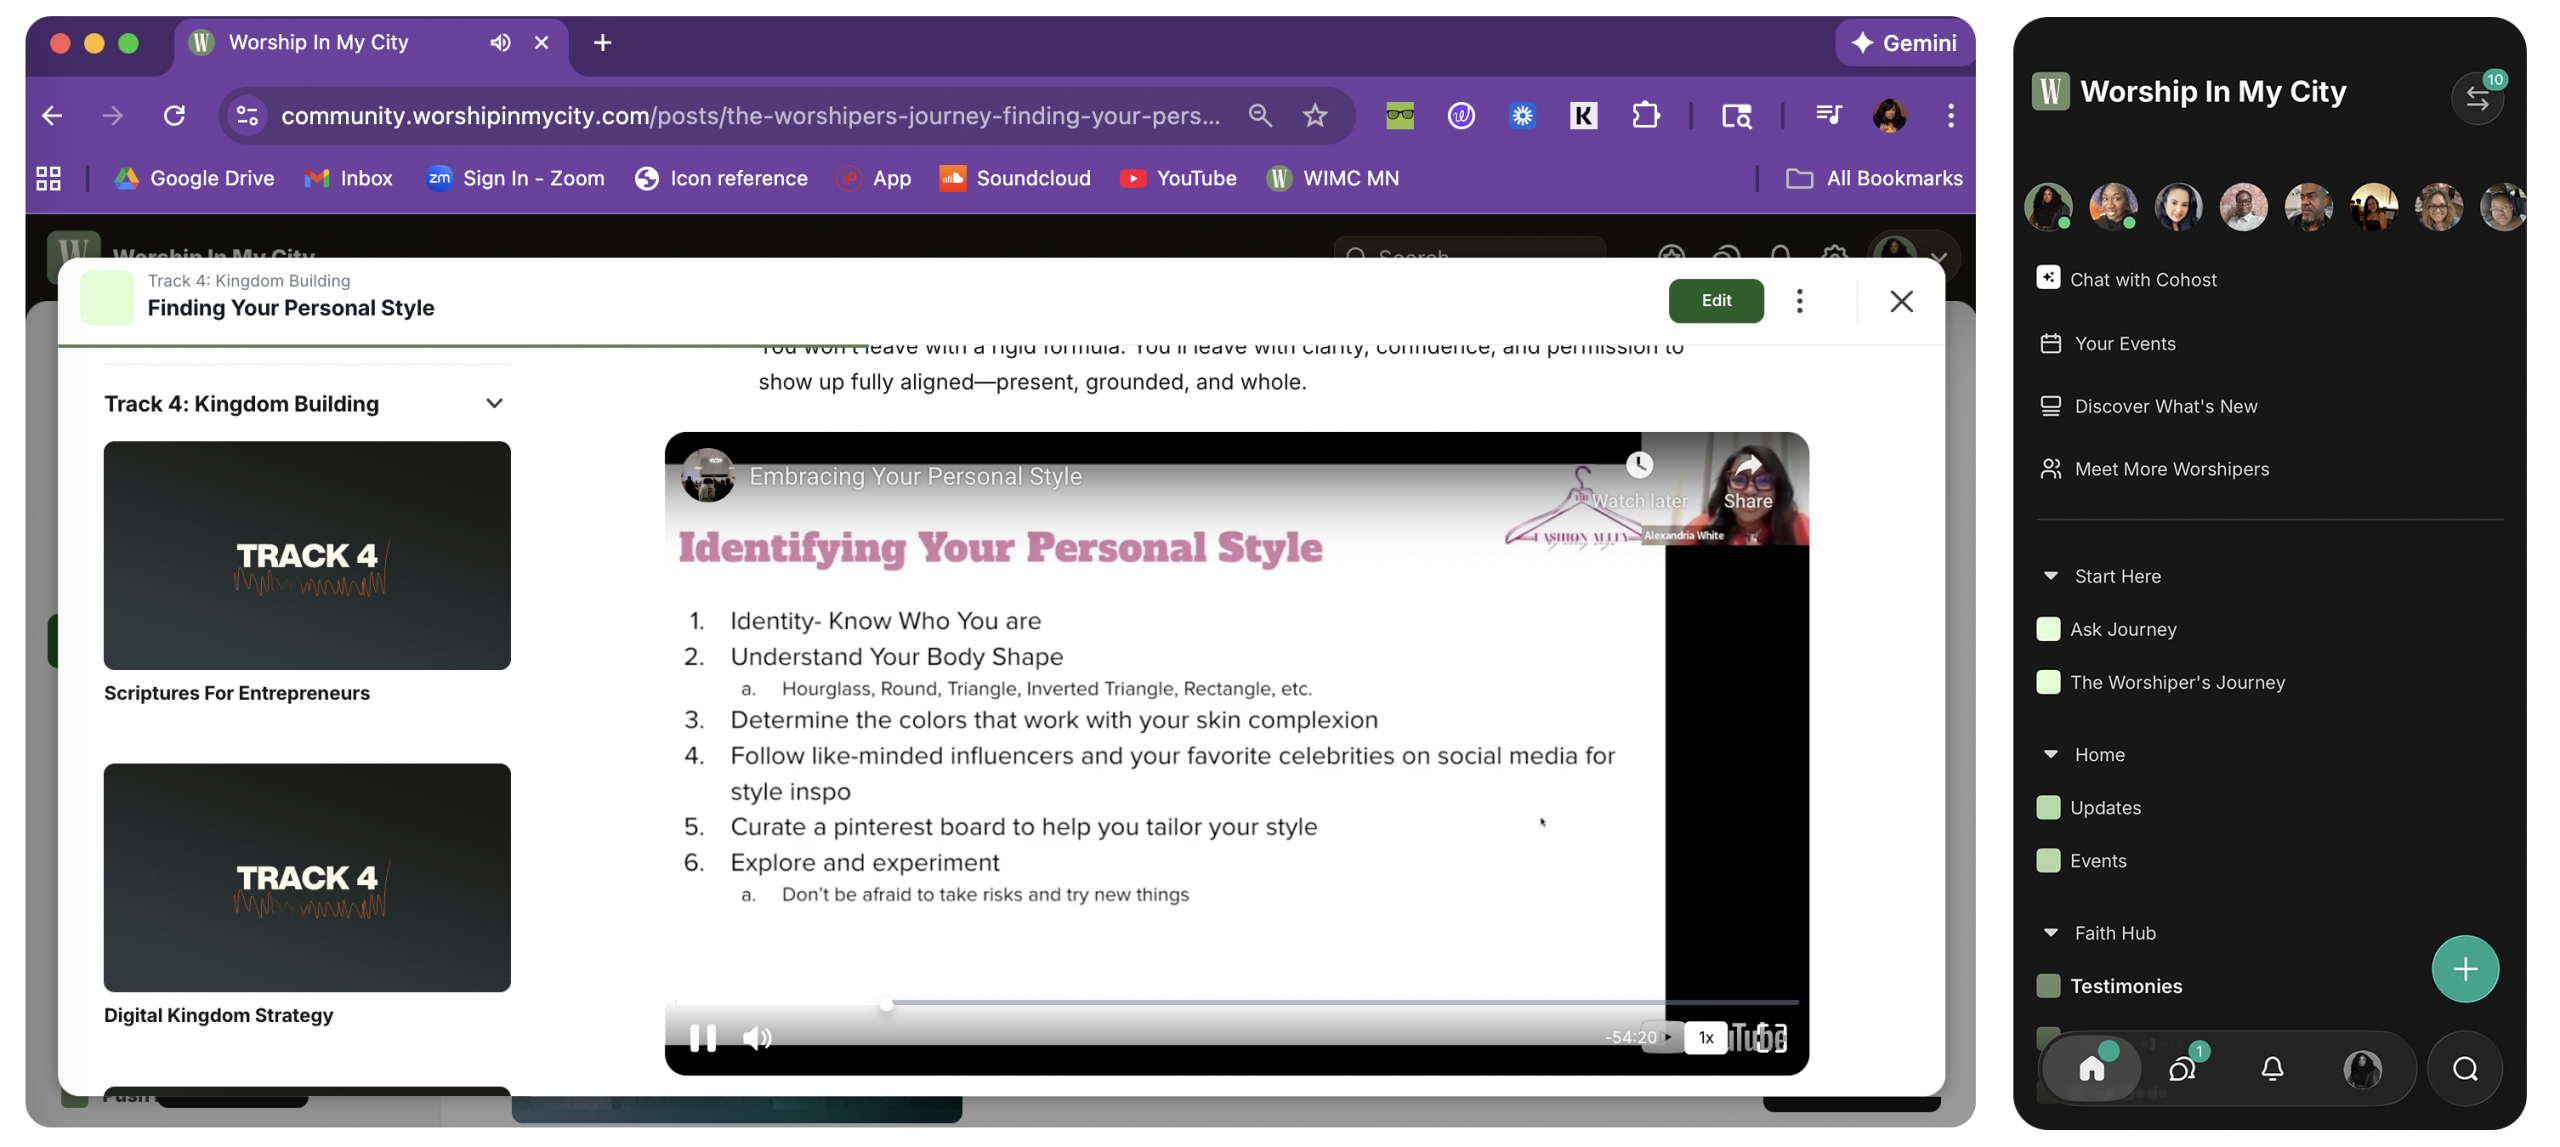This screenshot has height=1147, width=2560.
Task: Click the green Edit button
Action: 1715,300
